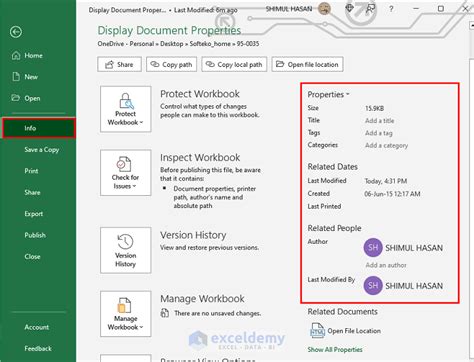
Task: Click the Author name SHIMUL HASAN
Action: pos(414,248)
